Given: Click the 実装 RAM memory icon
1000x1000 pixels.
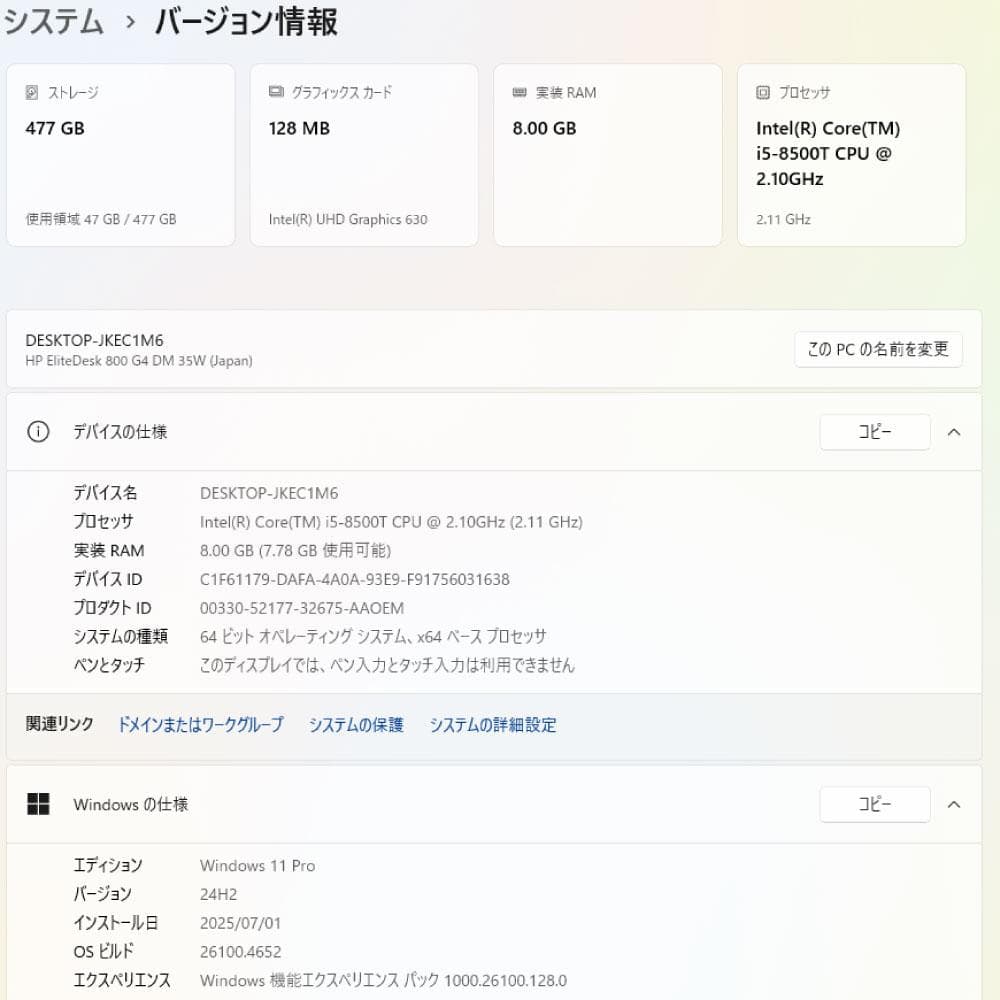Looking at the screenshot, I should (518, 92).
